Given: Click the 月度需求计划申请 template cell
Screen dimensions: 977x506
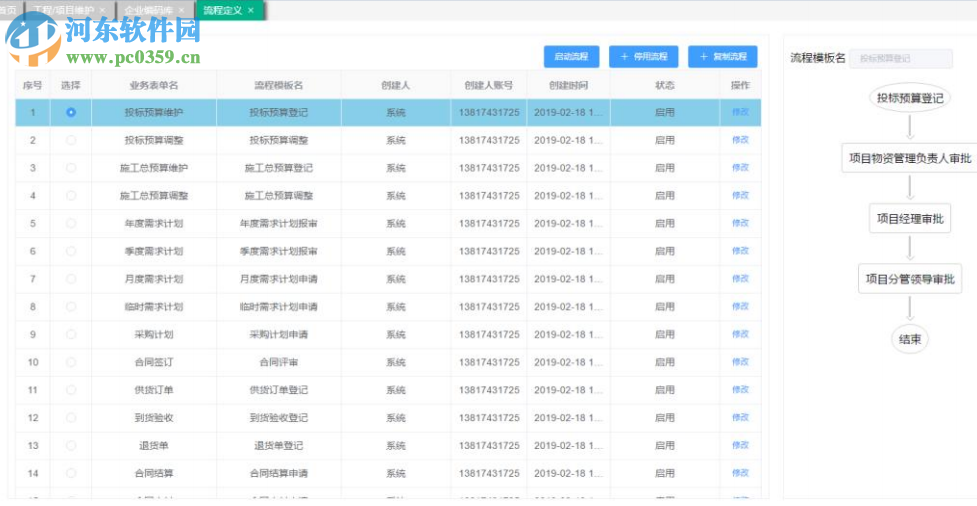Looking at the screenshot, I should [279, 279].
